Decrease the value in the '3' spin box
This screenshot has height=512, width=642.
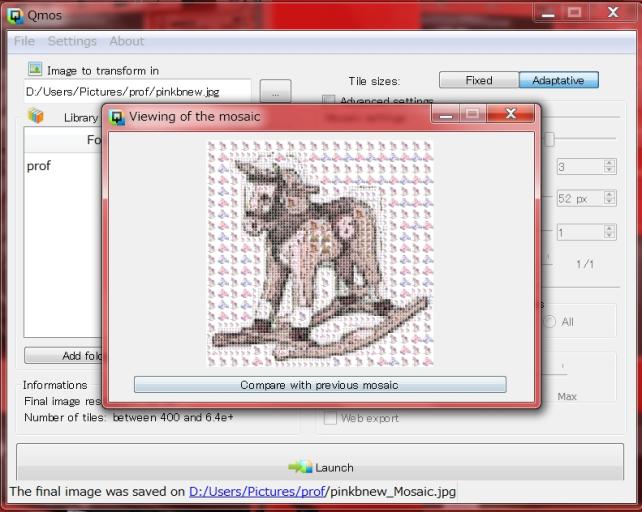609,170
